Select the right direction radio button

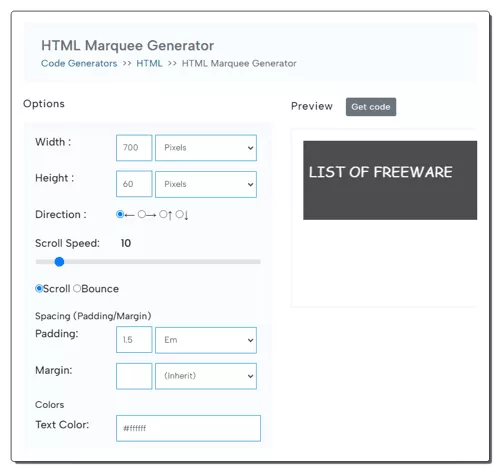[142, 214]
